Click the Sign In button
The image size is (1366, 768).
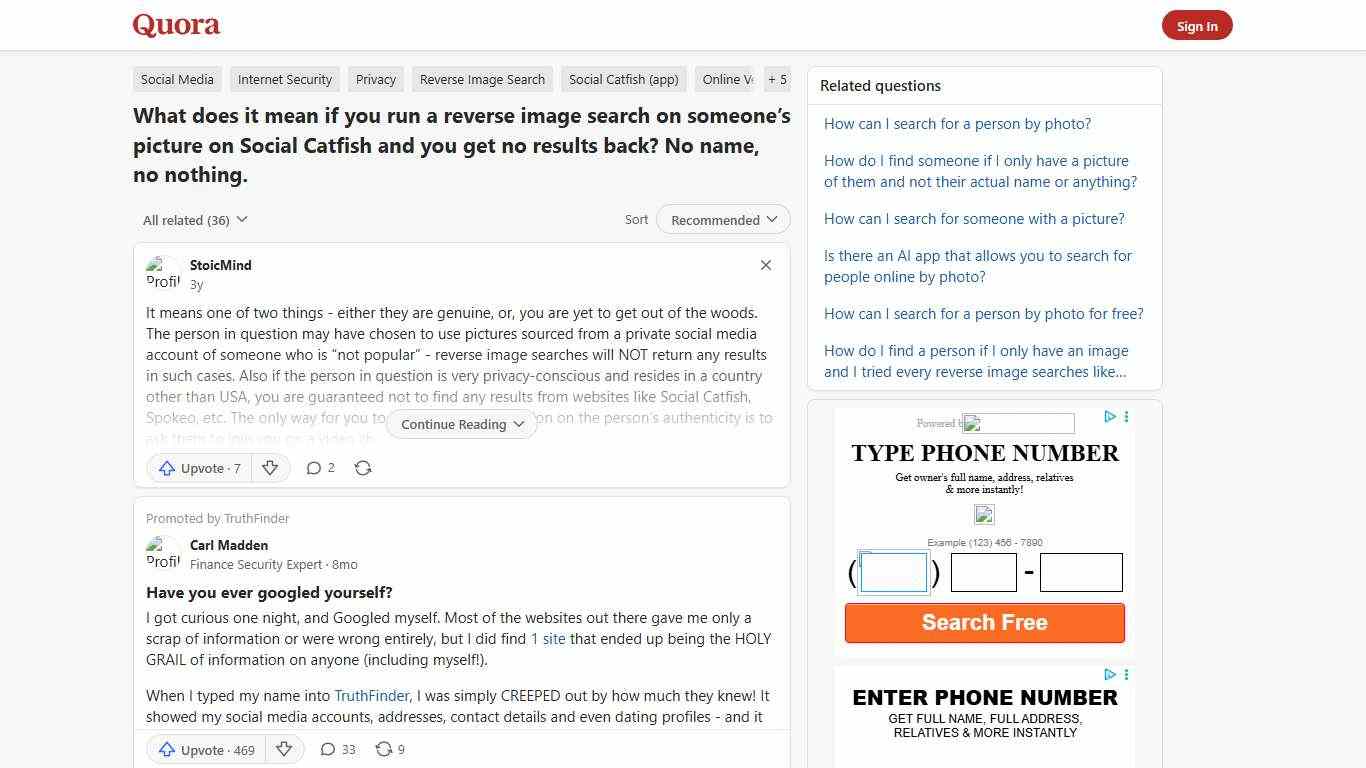[1197, 25]
